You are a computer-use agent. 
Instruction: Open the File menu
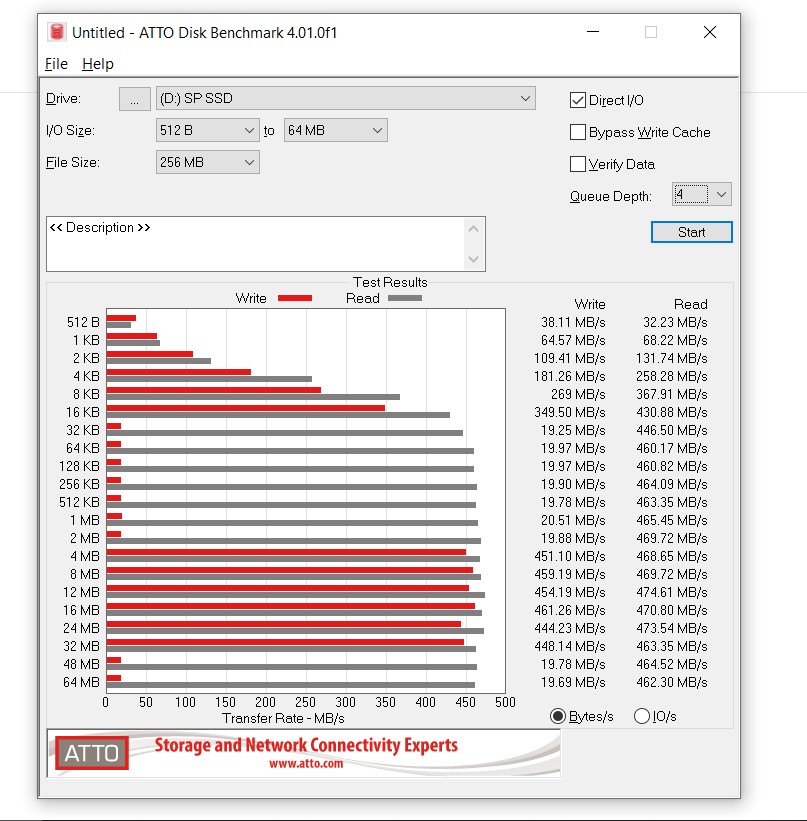coord(56,64)
